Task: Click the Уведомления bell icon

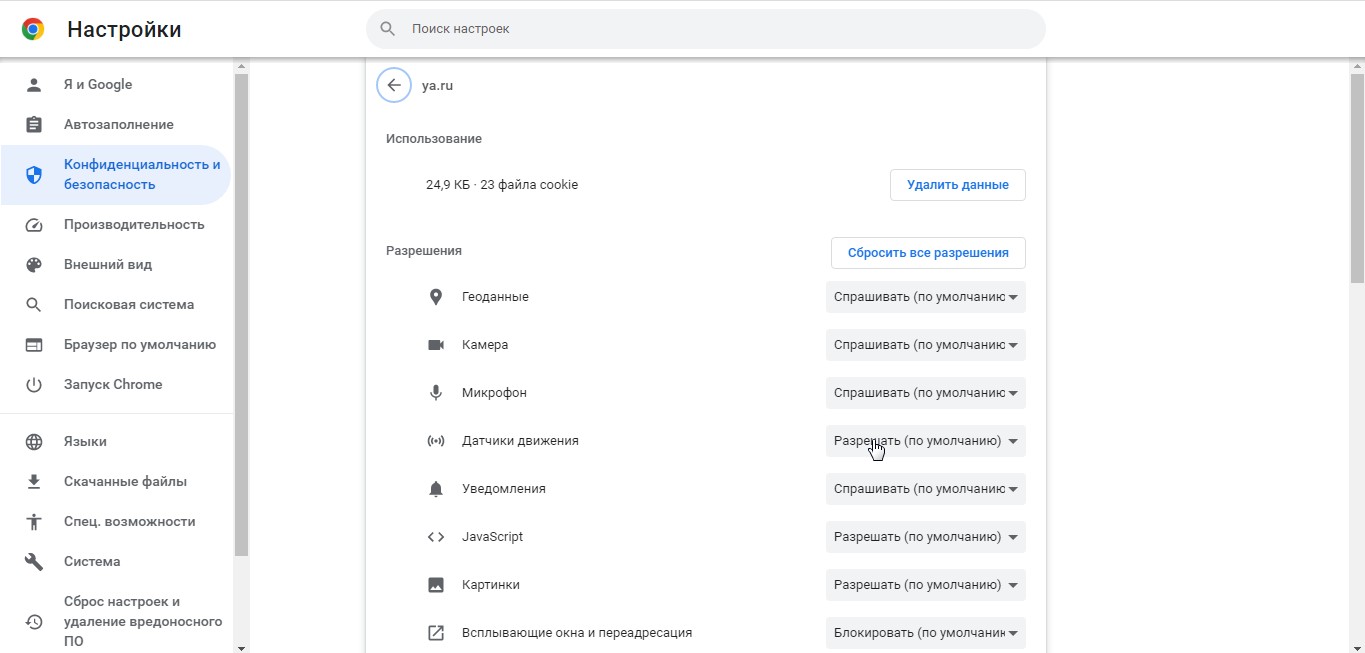Action: [x=435, y=488]
